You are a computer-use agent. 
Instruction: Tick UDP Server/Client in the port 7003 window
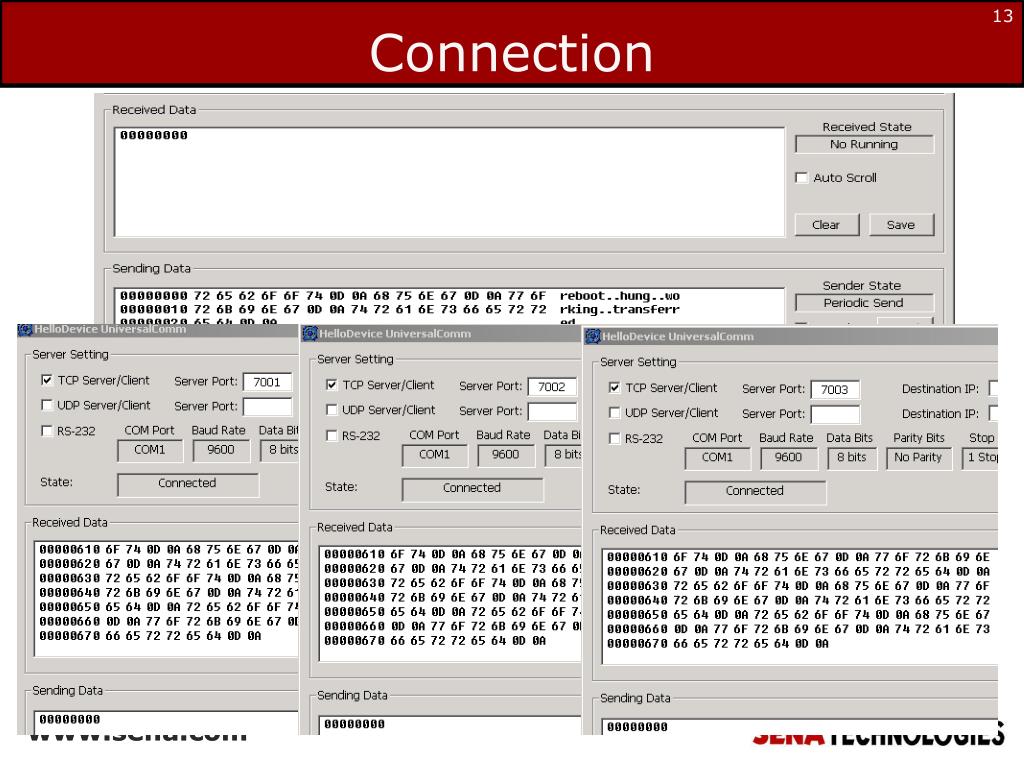tap(615, 413)
